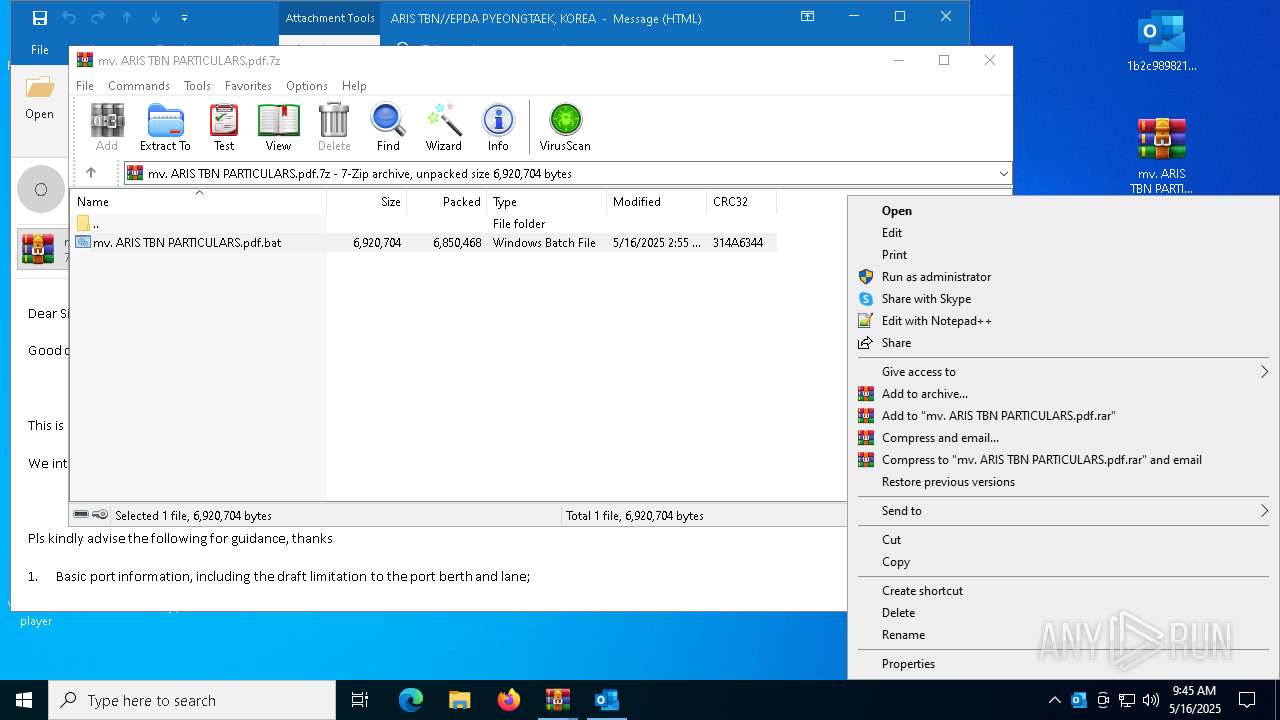The height and width of the screenshot is (720, 1280).
Task: Click the Windows Start button
Action: tap(24, 700)
